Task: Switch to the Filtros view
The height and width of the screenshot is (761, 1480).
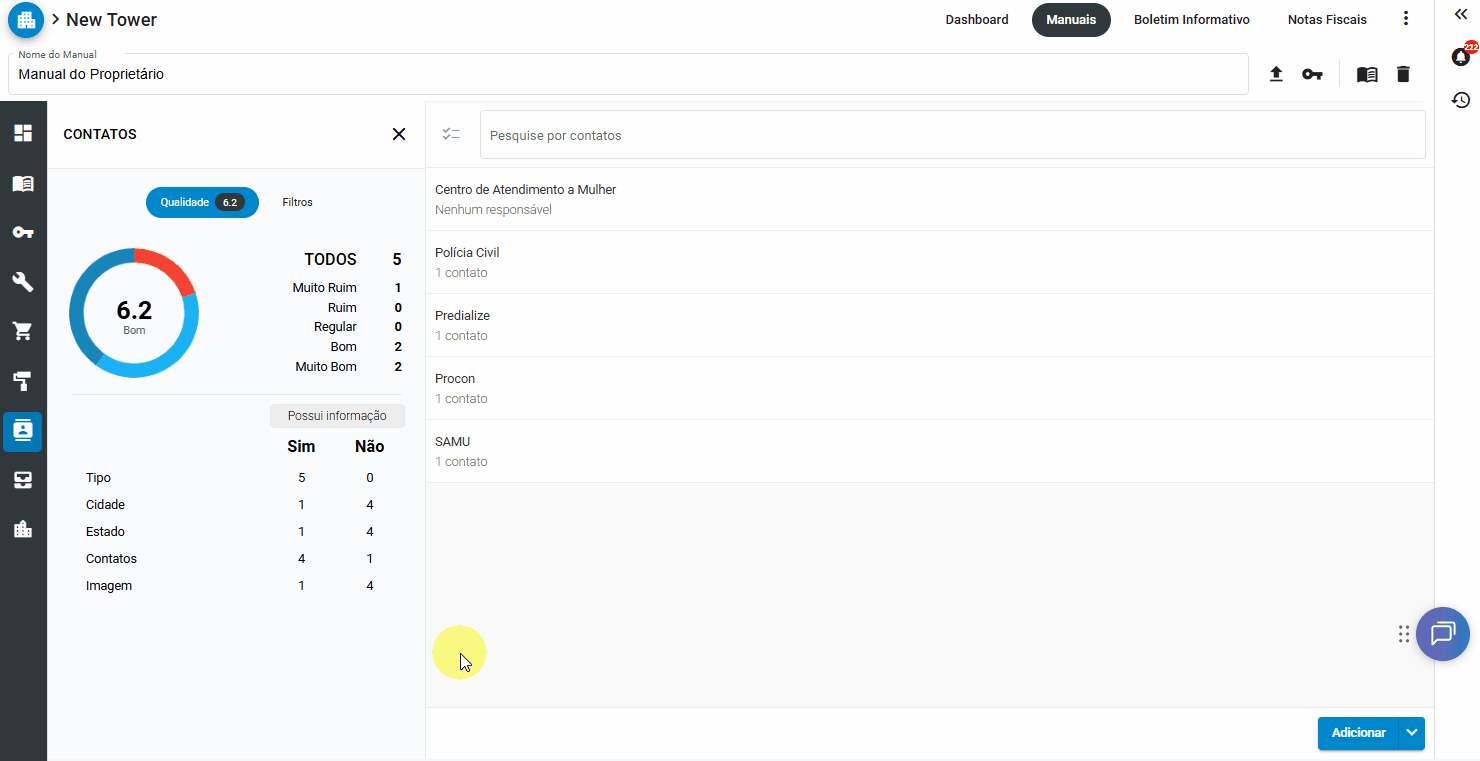Action: [x=297, y=202]
